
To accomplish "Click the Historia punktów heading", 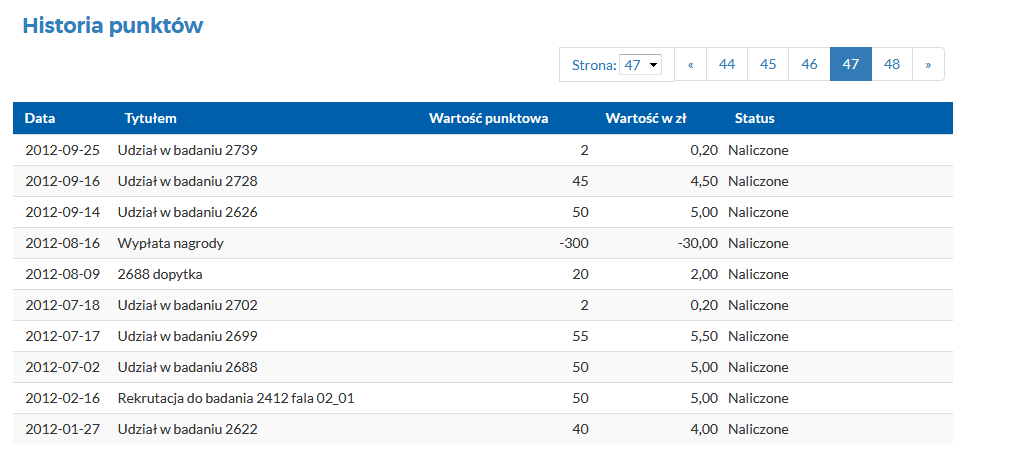I will point(113,26).
